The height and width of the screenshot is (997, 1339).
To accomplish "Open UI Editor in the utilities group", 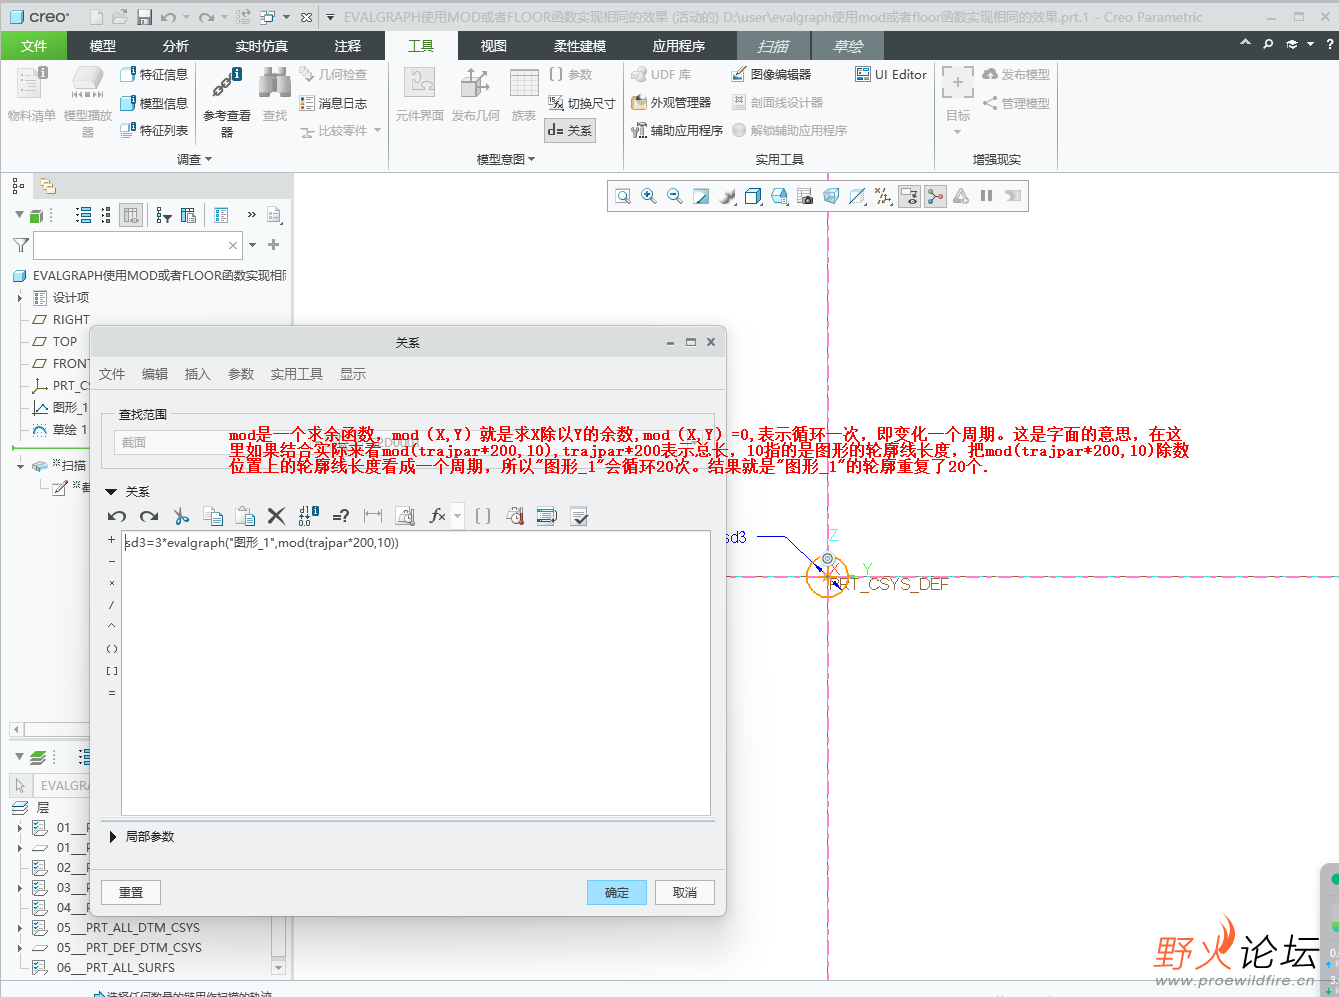I will click(891, 74).
